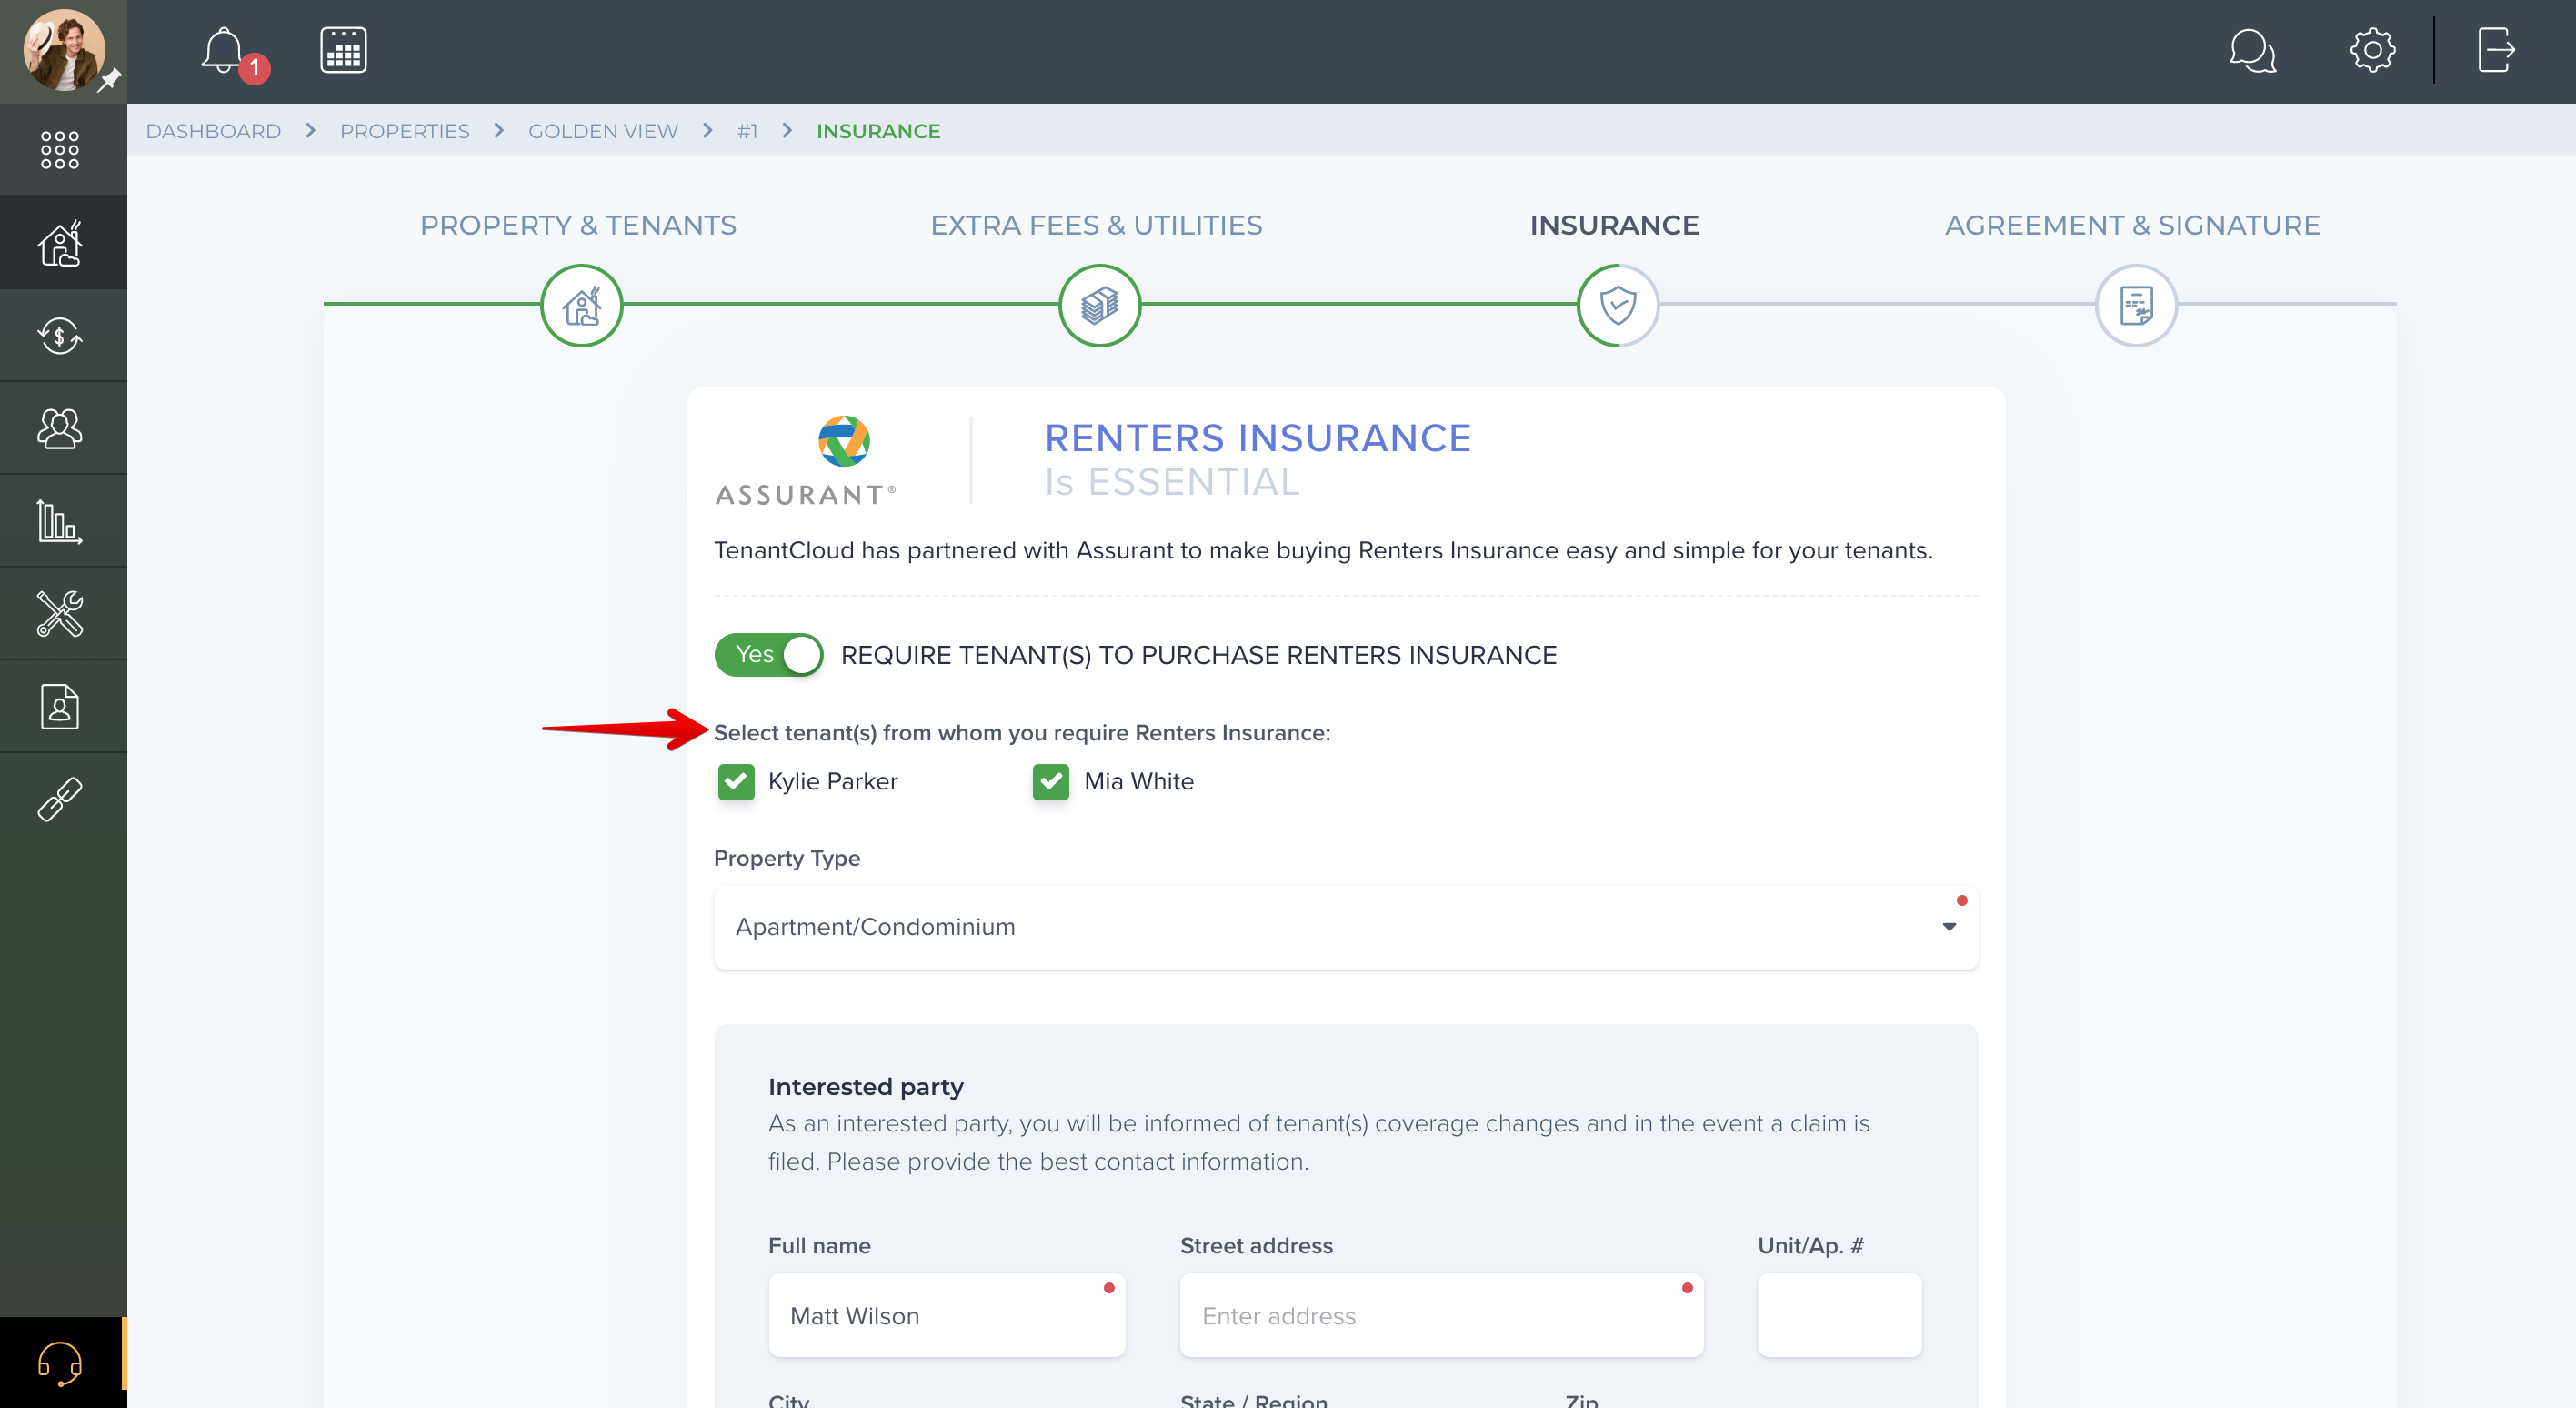Open the notifications bell
This screenshot has width=2576, height=1408.
[x=224, y=51]
